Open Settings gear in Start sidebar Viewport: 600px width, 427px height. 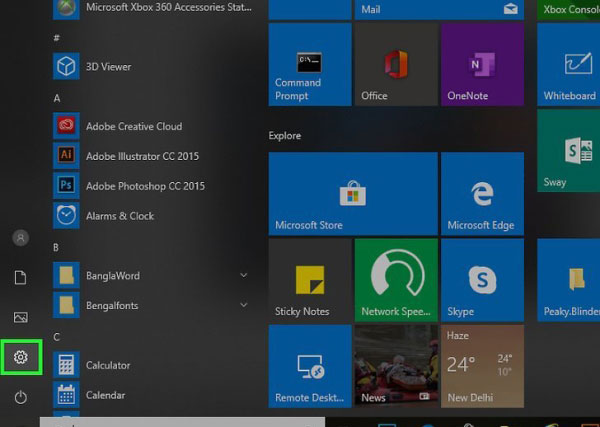pyautogui.click(x=21, y=357)
